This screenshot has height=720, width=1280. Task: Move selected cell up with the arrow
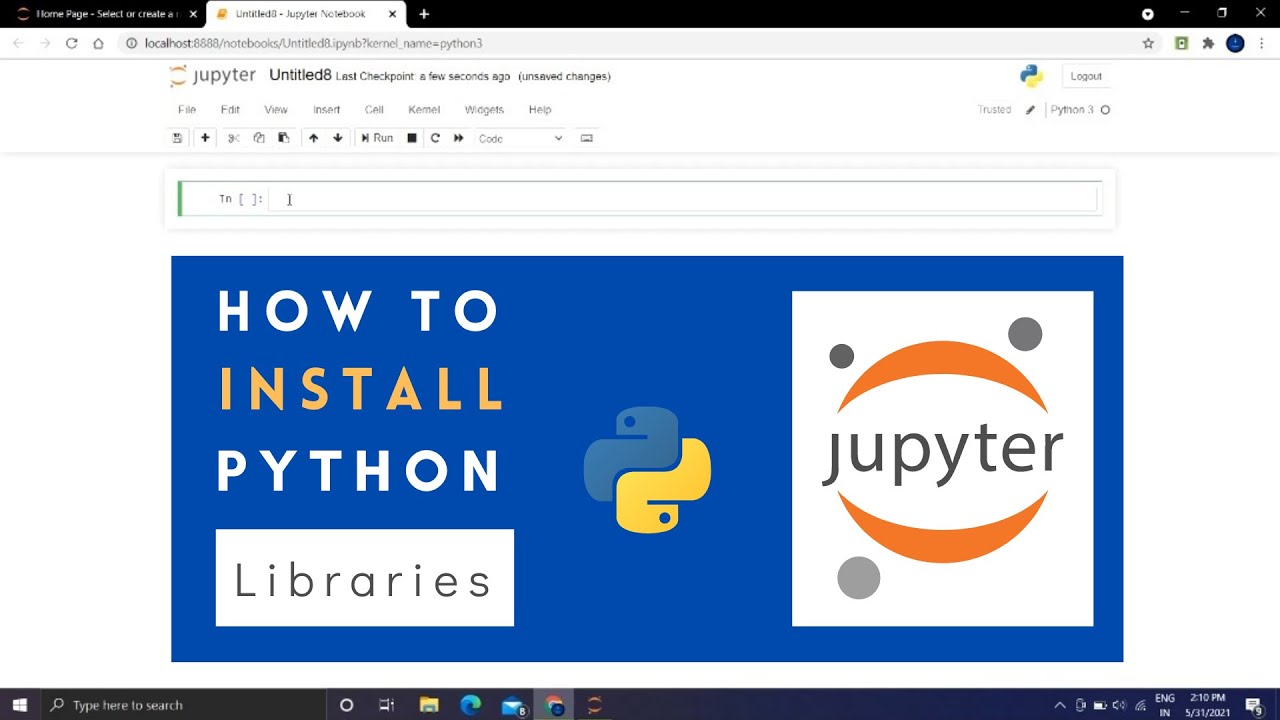pyautogui.click(x=313, y=138)
